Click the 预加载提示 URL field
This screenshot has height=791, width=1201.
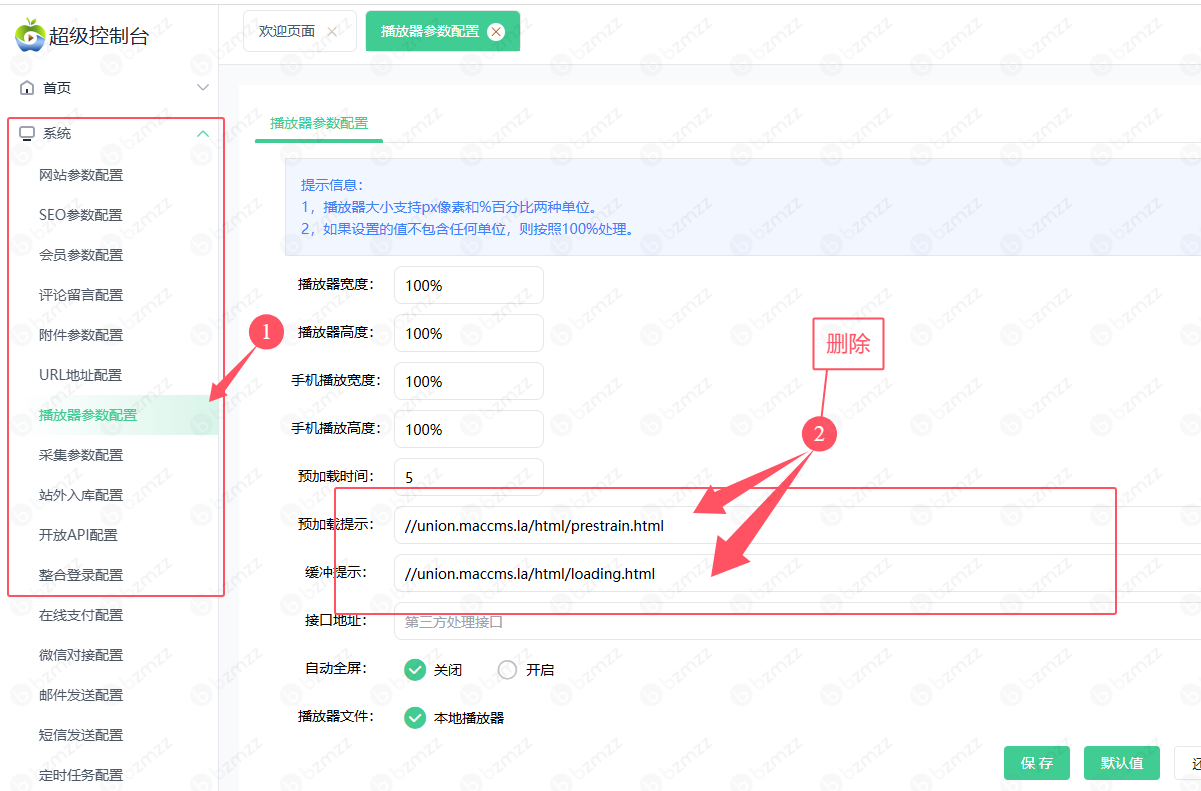point(797,525)
